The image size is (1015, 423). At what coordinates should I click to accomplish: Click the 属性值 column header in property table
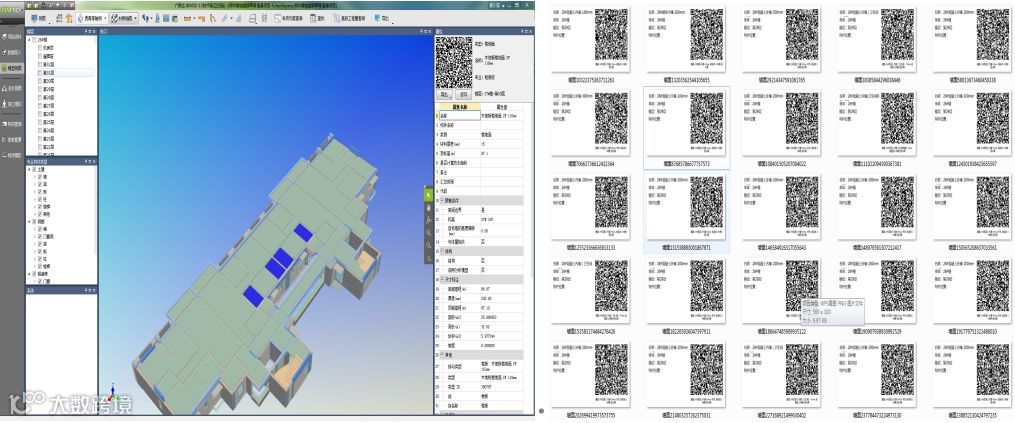point(502,107)
